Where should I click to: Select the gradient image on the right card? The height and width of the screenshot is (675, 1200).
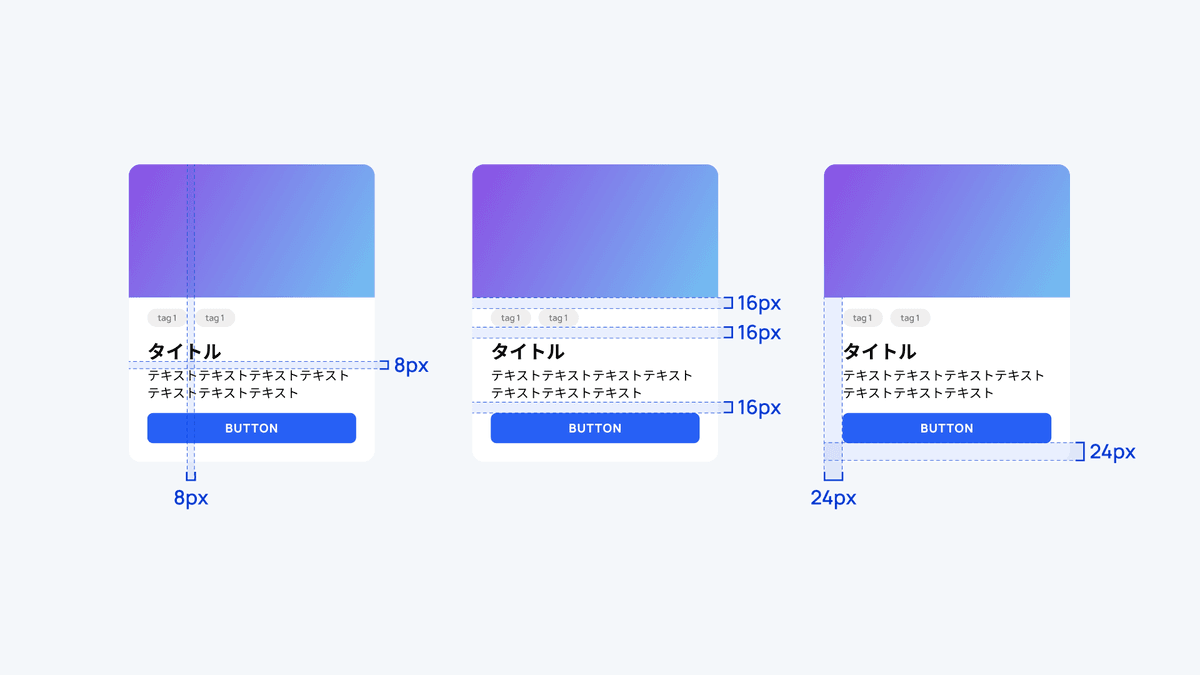coord(946,231)
